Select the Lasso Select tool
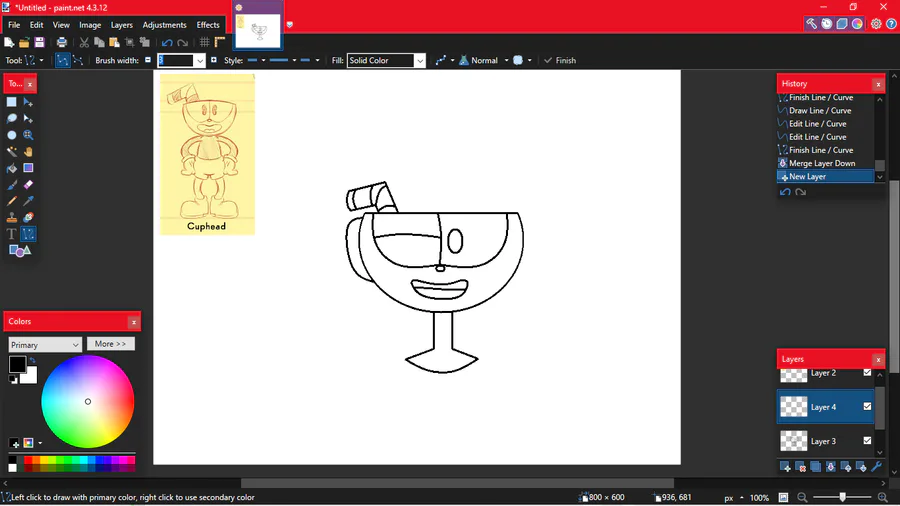This screenshot has width=900, height=506. point(11,119)
